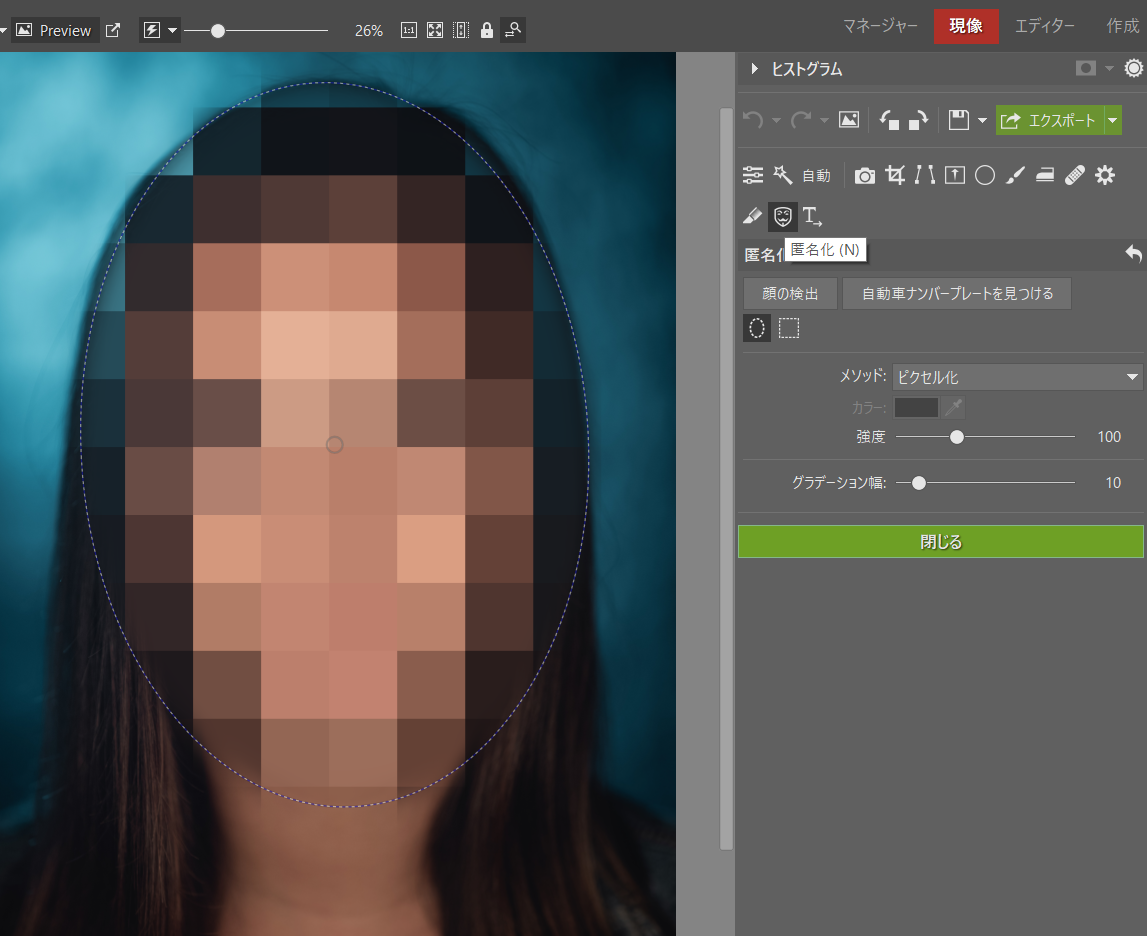The image size is (1147, 936).
Task: Select the eraser wedge tool
Action: [753, 216]
